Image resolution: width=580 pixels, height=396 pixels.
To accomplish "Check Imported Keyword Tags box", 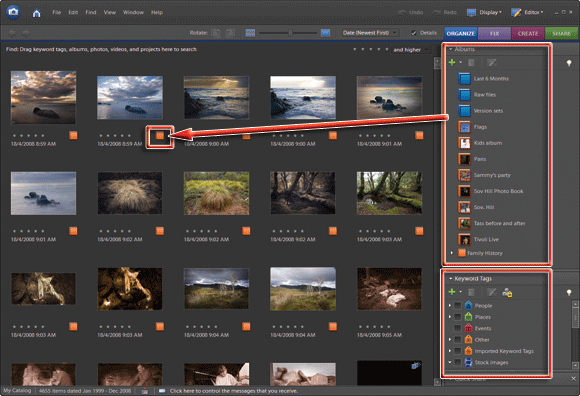I will pos(458,351).
